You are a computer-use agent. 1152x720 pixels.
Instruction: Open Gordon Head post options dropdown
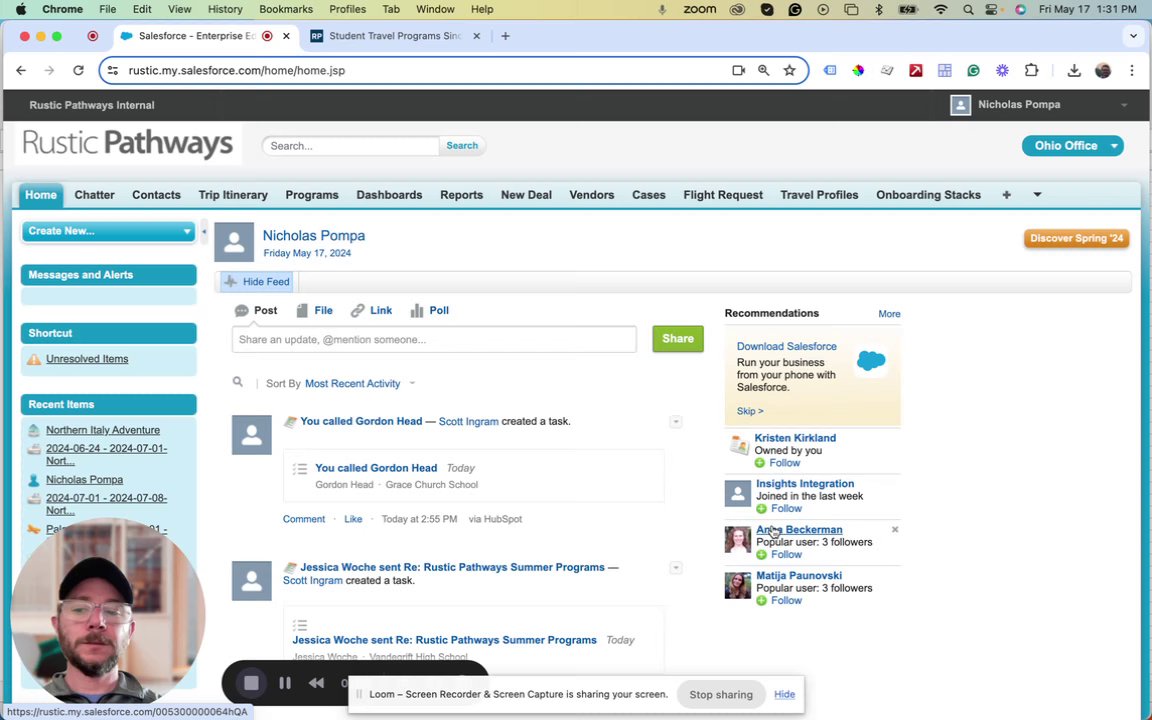point(676,422)
